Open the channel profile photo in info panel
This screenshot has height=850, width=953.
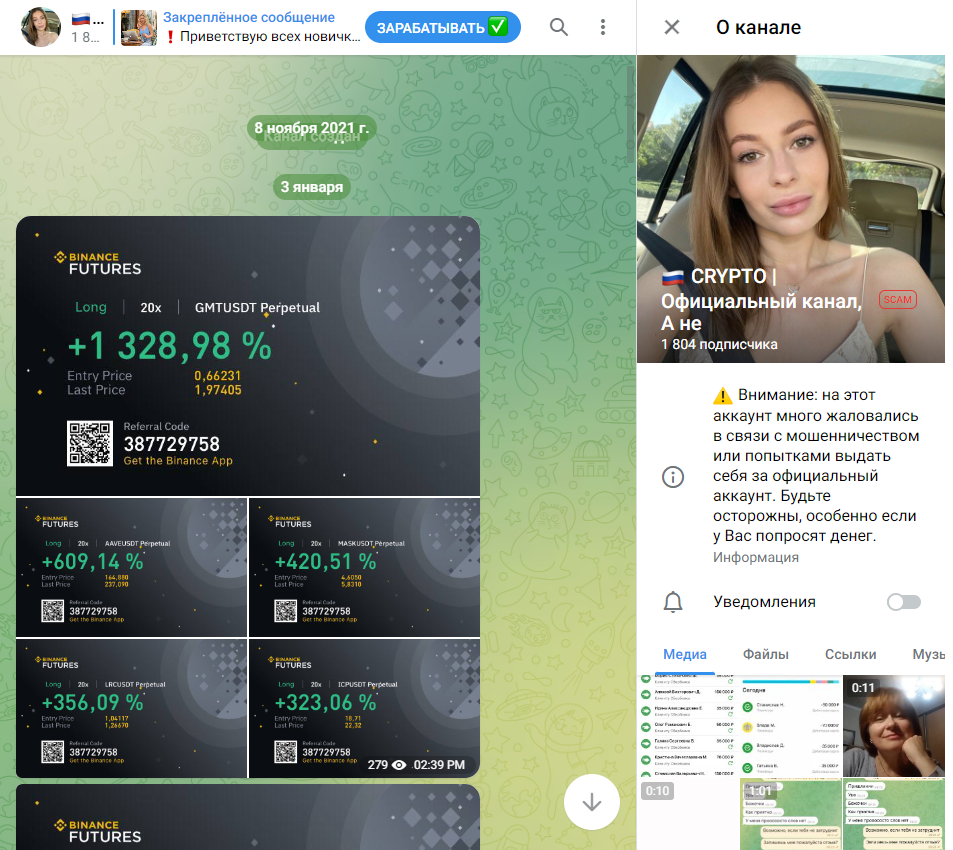[x=791, y=209]
